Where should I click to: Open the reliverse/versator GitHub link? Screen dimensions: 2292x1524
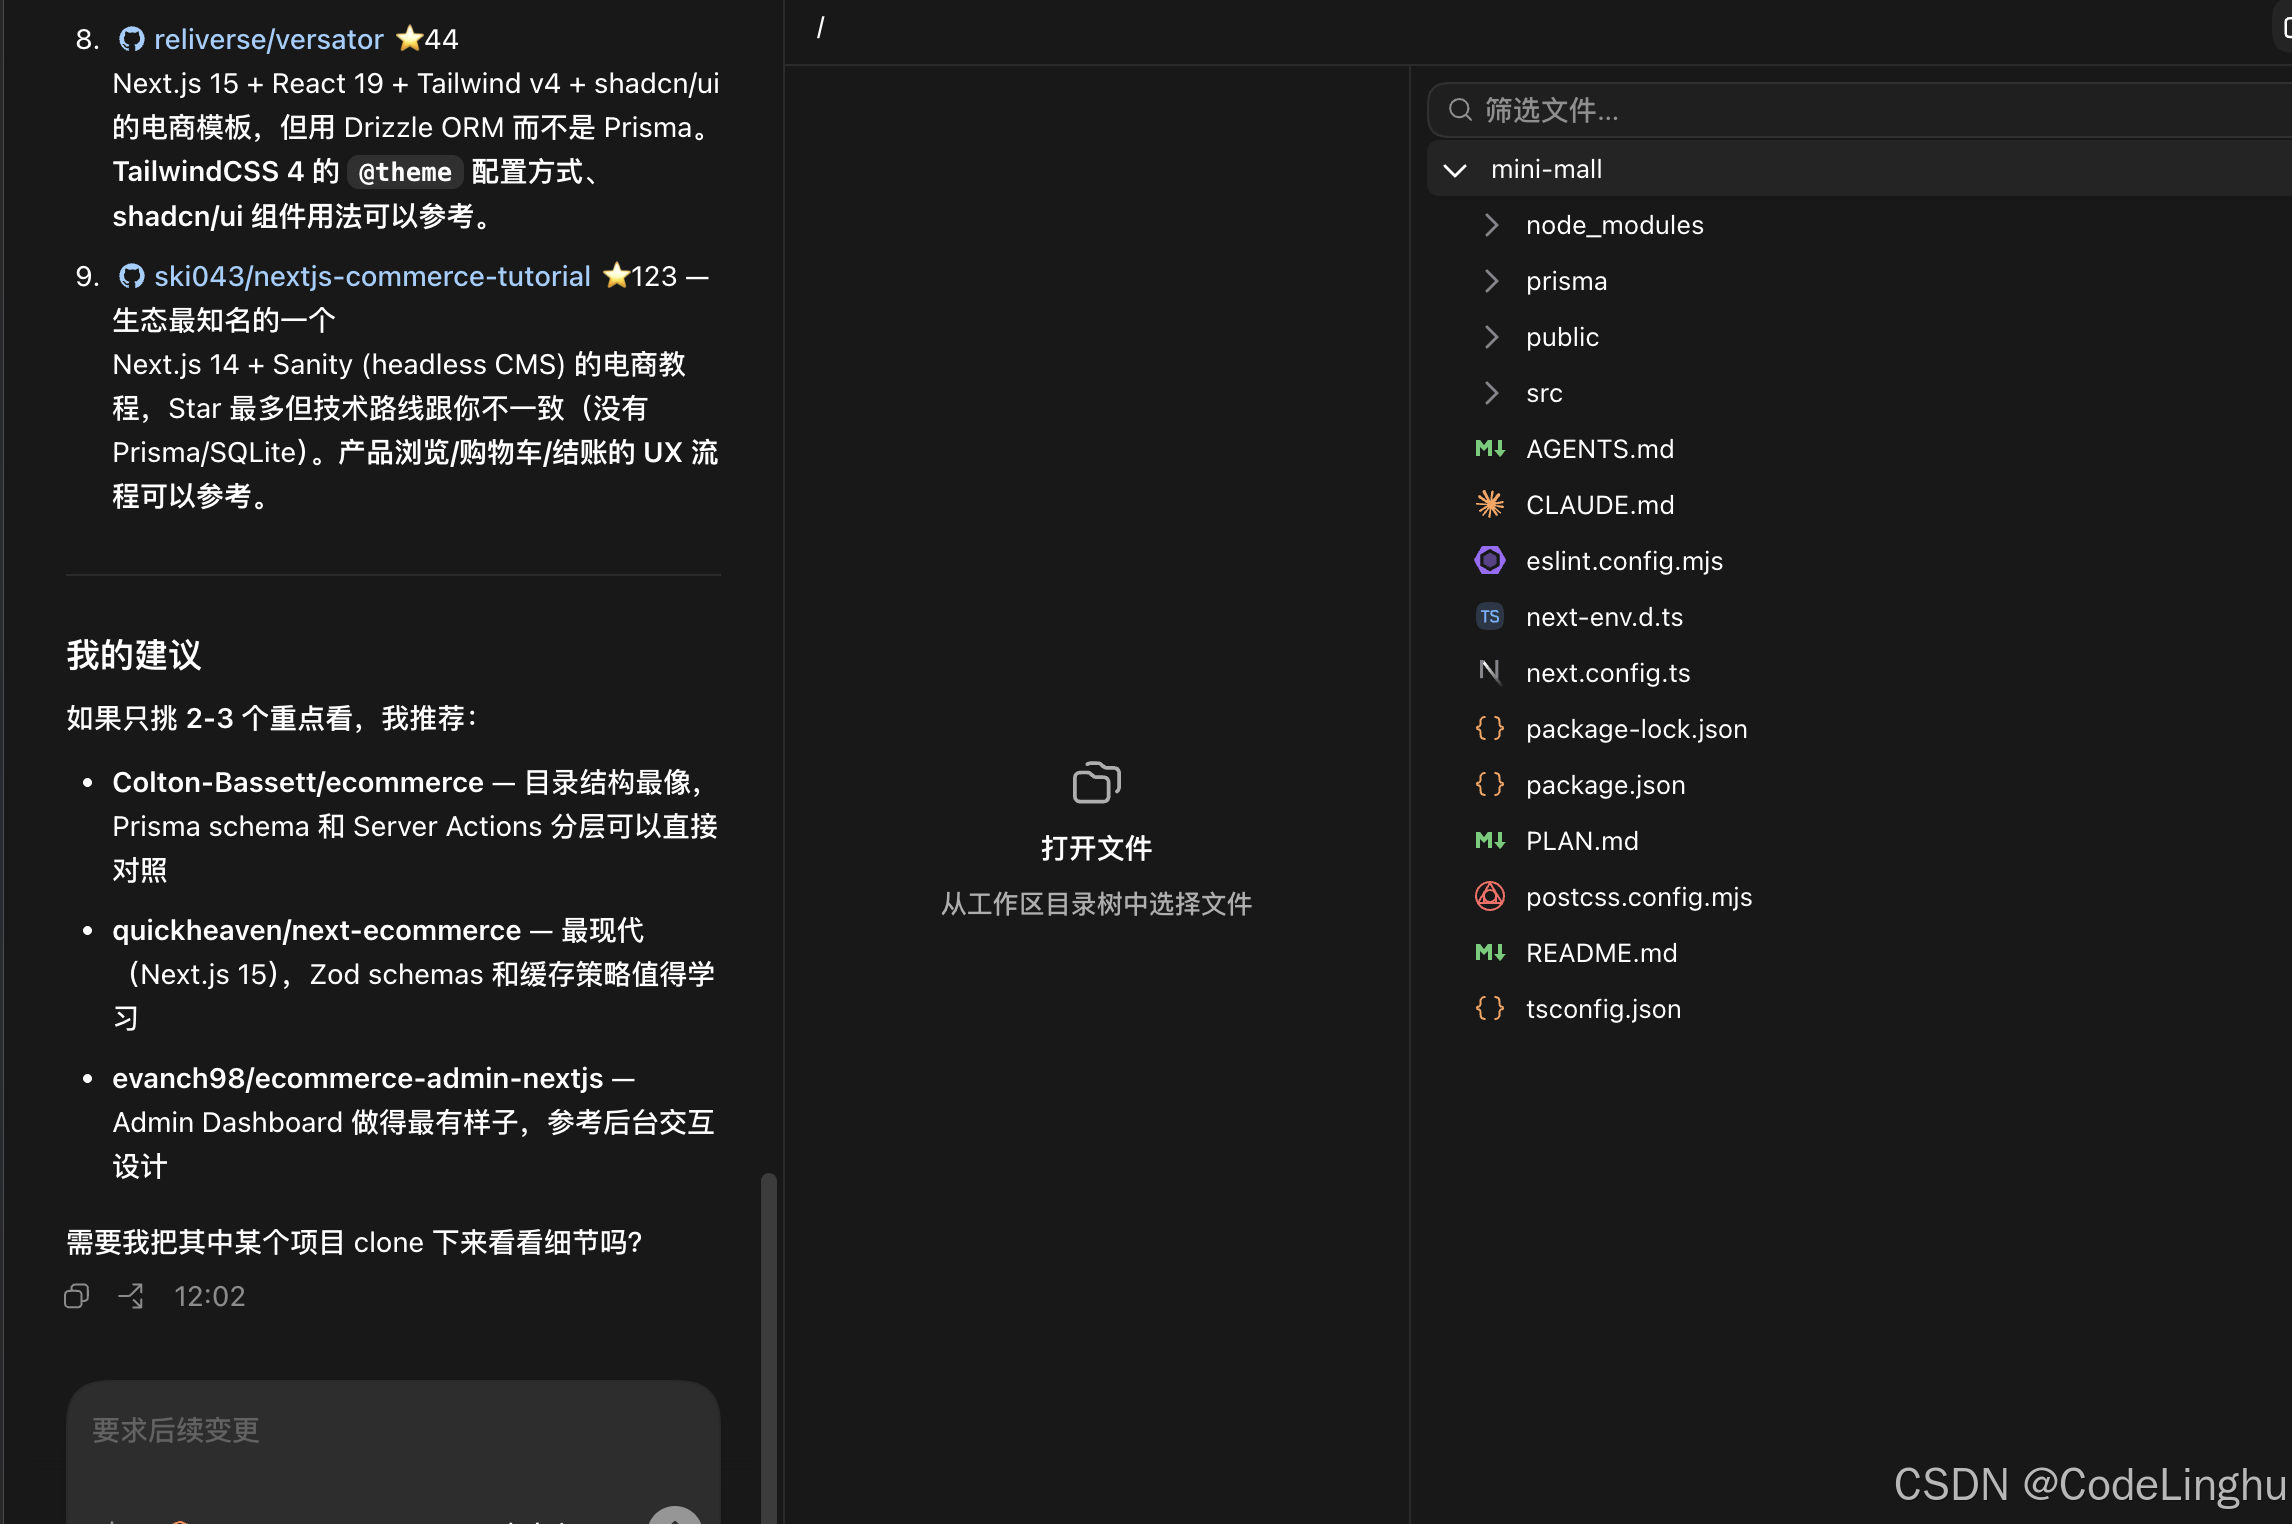(268, 39)
